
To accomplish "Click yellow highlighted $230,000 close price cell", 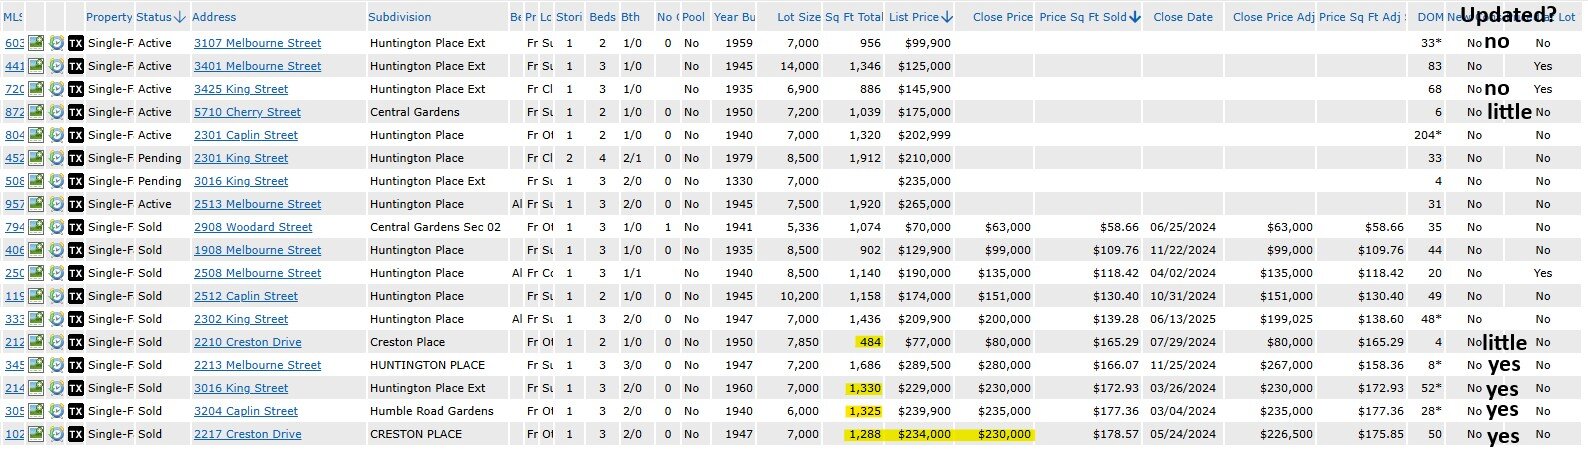I will coord(997,434).
